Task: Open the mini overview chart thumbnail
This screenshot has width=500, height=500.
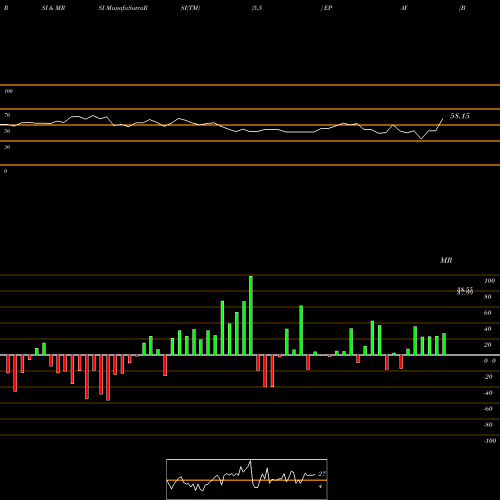Action: 247,479
